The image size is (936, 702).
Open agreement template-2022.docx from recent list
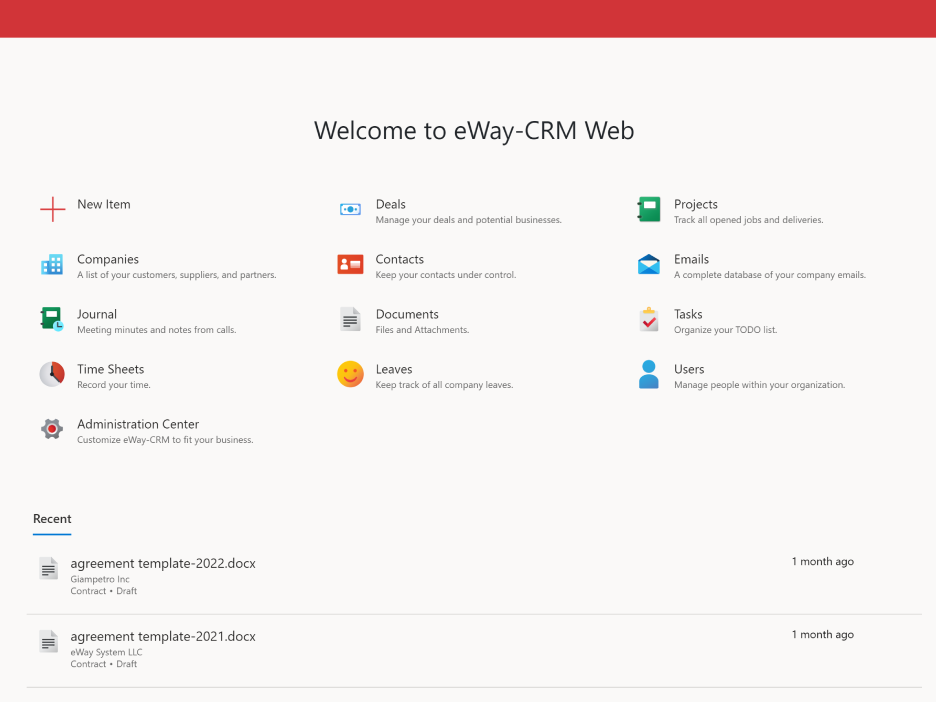163,564
